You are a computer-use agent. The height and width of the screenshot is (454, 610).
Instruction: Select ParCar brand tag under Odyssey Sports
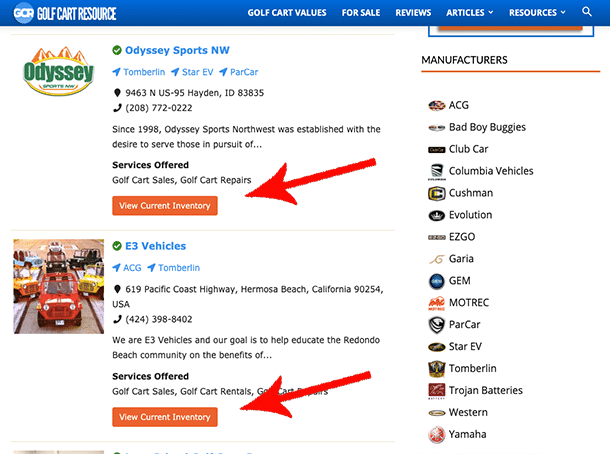pyautogui.click(x=238, y=72)
